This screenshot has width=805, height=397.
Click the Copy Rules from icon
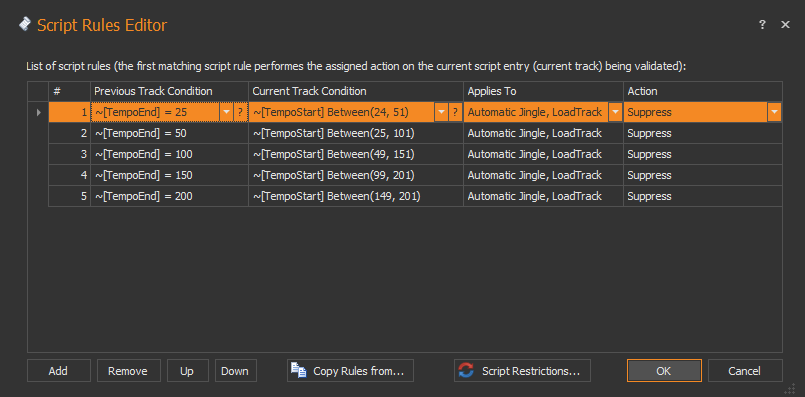coord(299,370)
